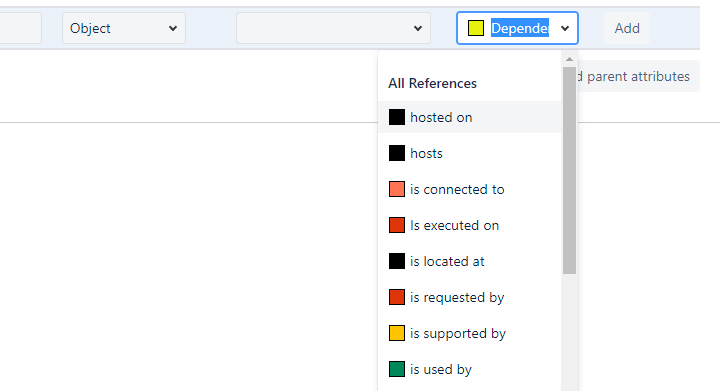The height and width of the screenshot is (391, 727).
Task: Click the parent attributes button
Action: click(638, 76)
